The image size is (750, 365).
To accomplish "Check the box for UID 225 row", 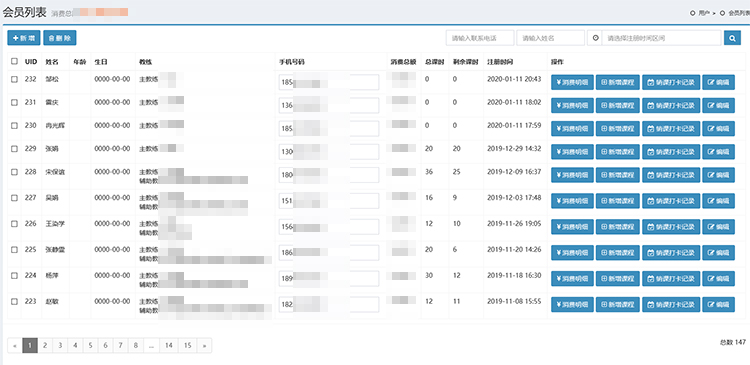I will tap(14, 250).
